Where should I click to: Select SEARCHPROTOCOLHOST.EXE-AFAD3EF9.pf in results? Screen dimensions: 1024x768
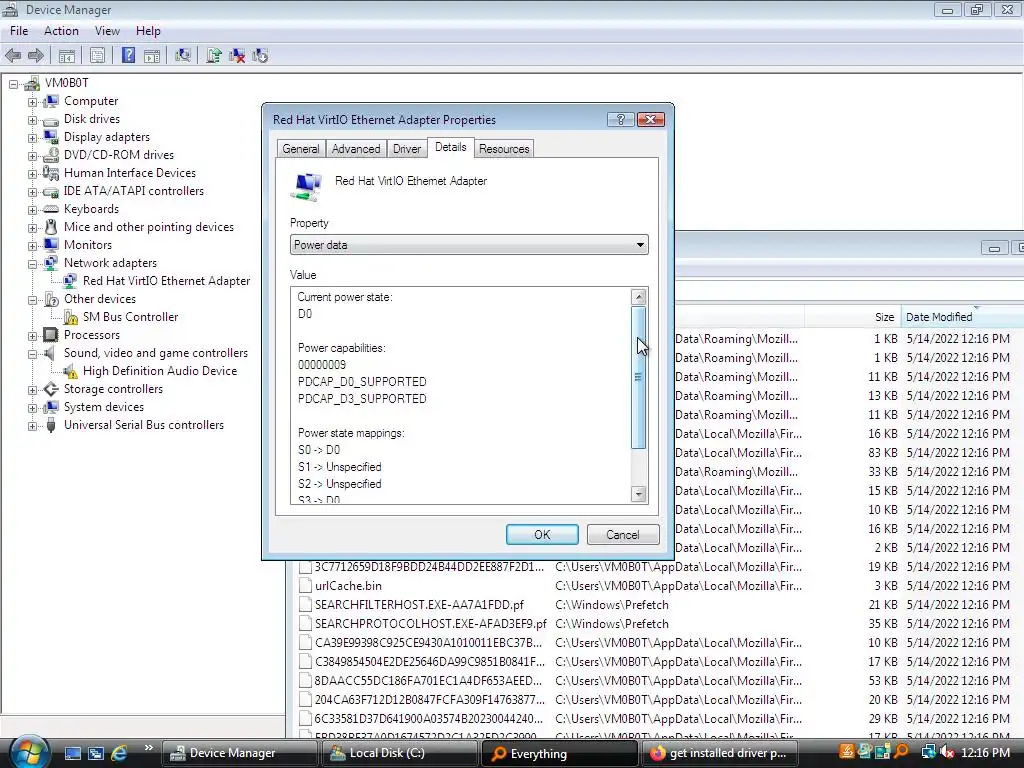tap(430, 624)
